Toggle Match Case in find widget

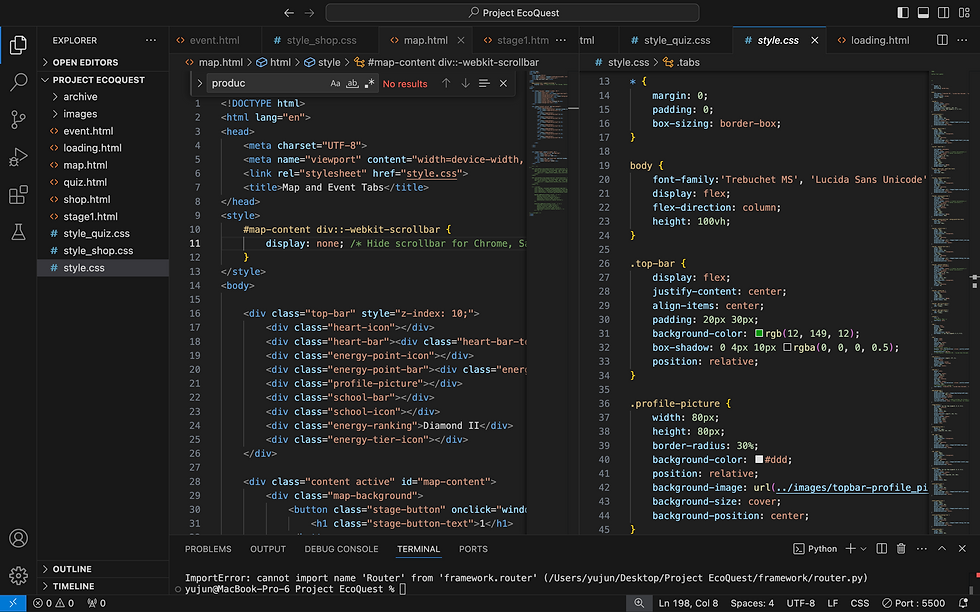click(335, 83)
